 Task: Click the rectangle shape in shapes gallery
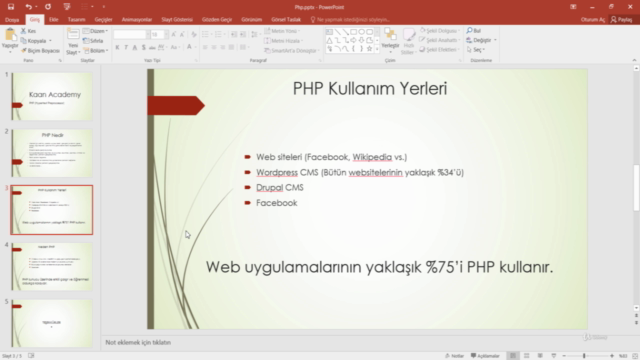tap(353, 32)
